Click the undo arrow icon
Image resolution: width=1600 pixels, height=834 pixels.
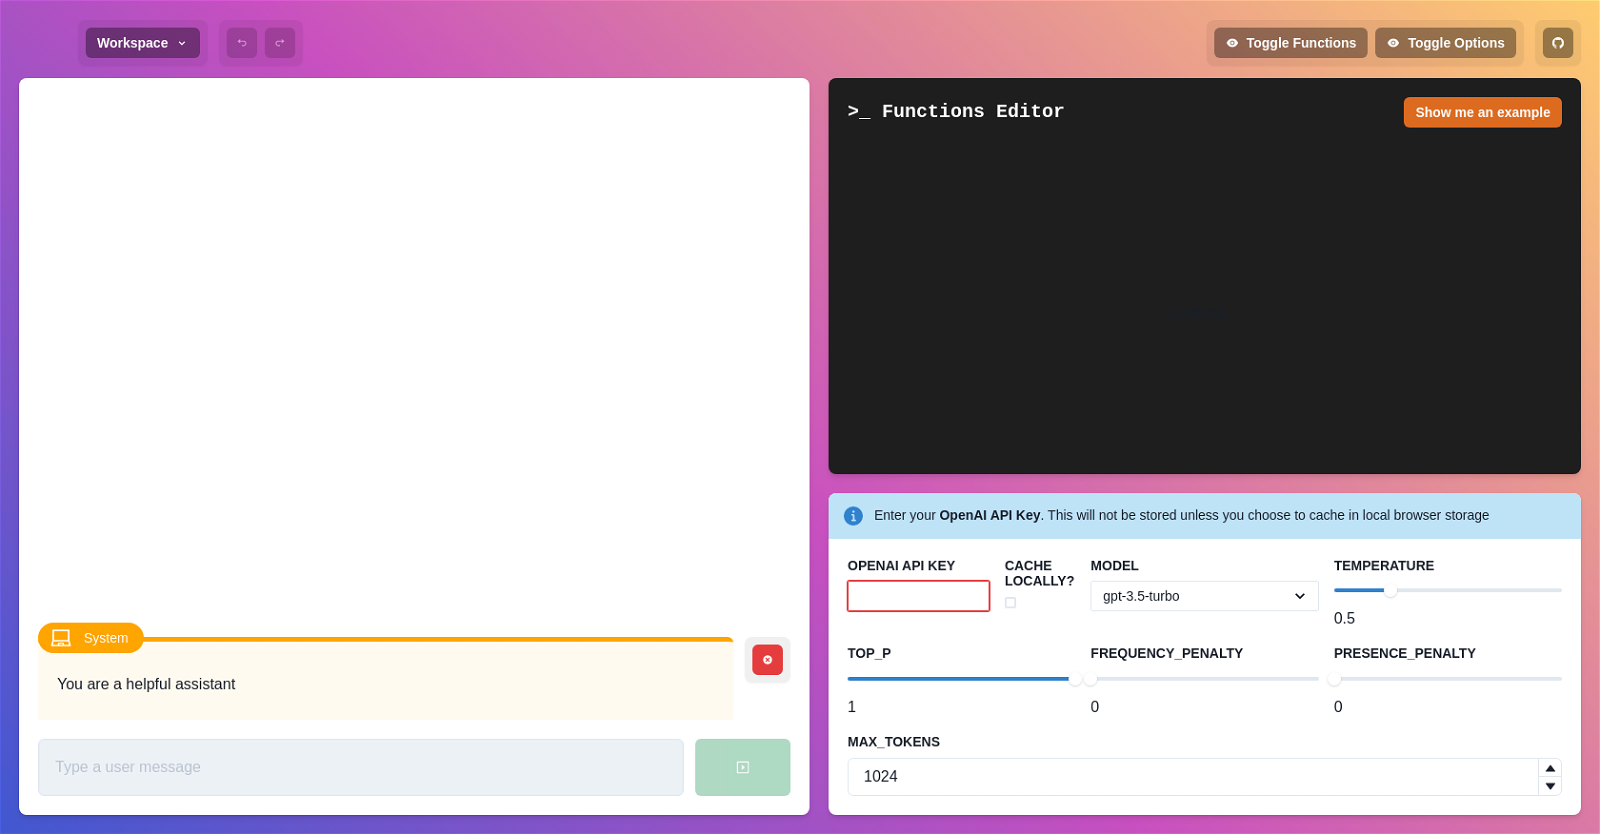[242, 43]
